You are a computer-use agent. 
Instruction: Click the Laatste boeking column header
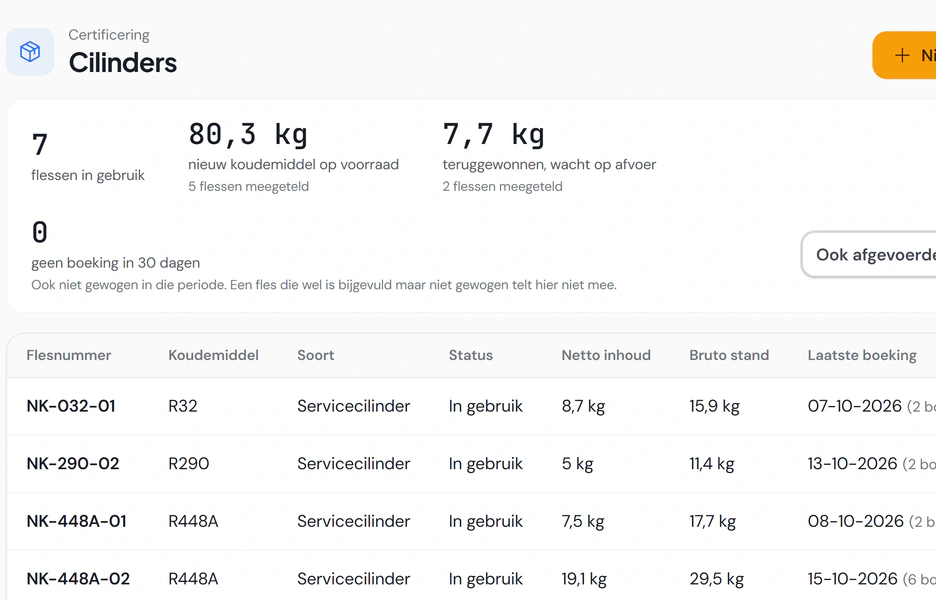pyautogui.click(x=862, y=355)
